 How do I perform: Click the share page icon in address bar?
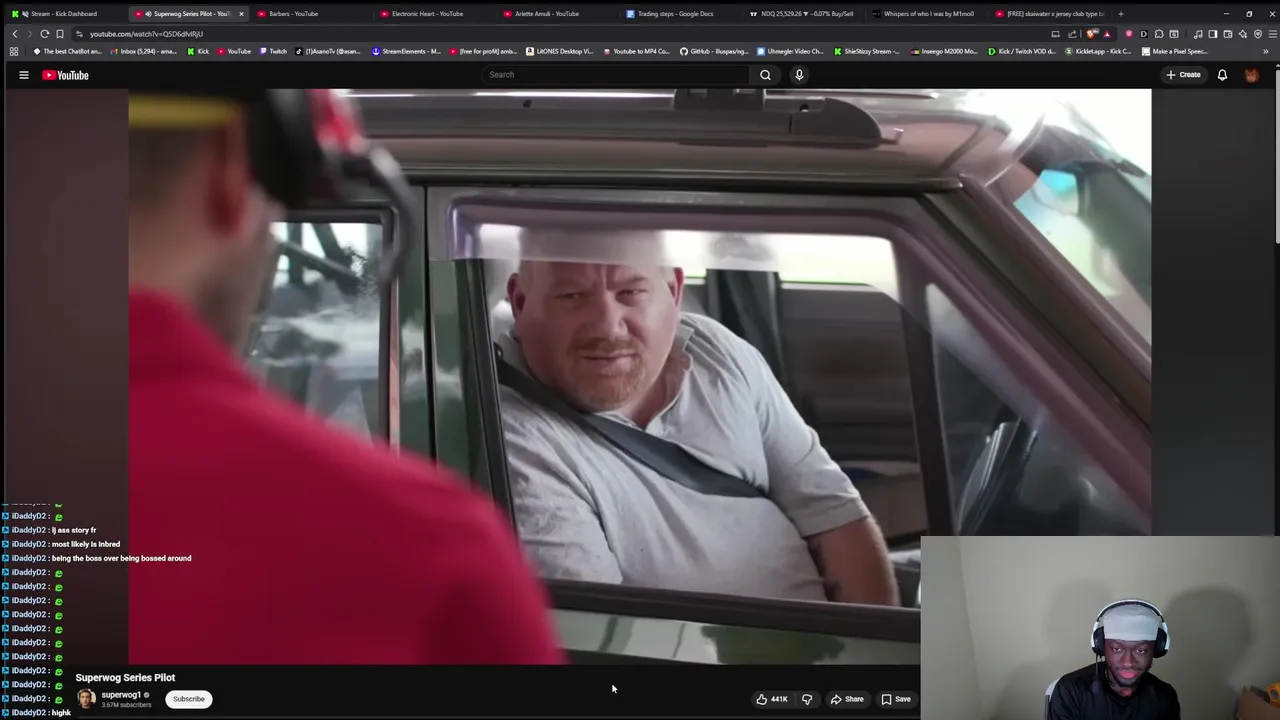[x=1072, y=34]
